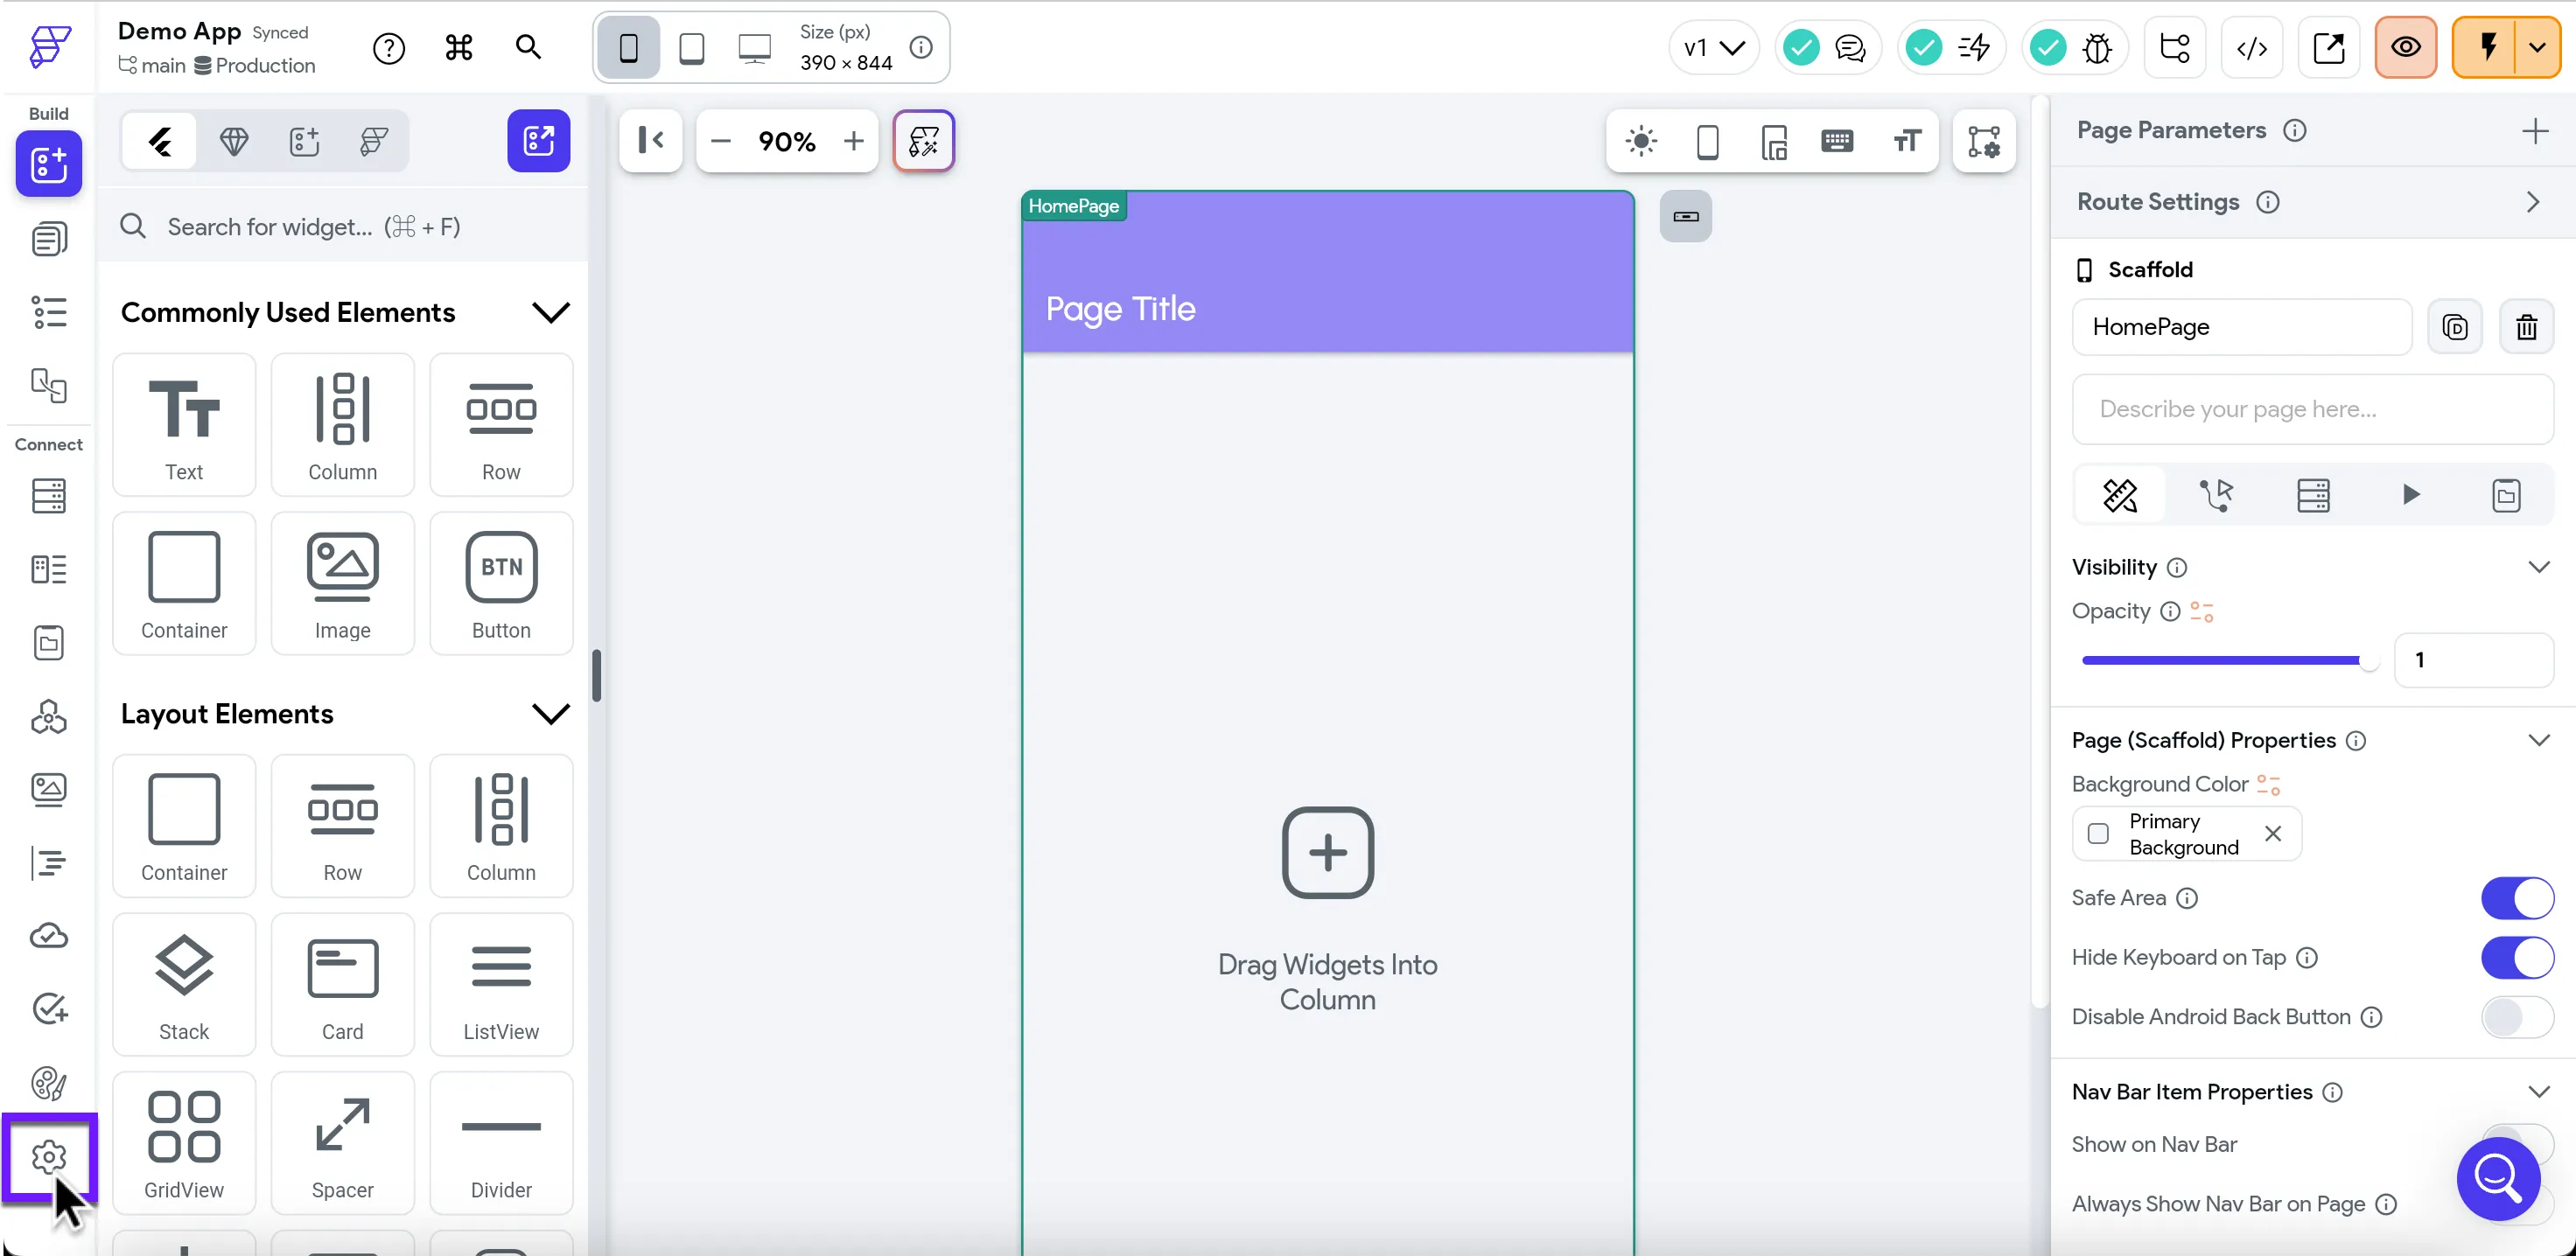Delete HomePage using trash icon
This screenshot has width=2576, height=1256.
[x=2526, y=327]
